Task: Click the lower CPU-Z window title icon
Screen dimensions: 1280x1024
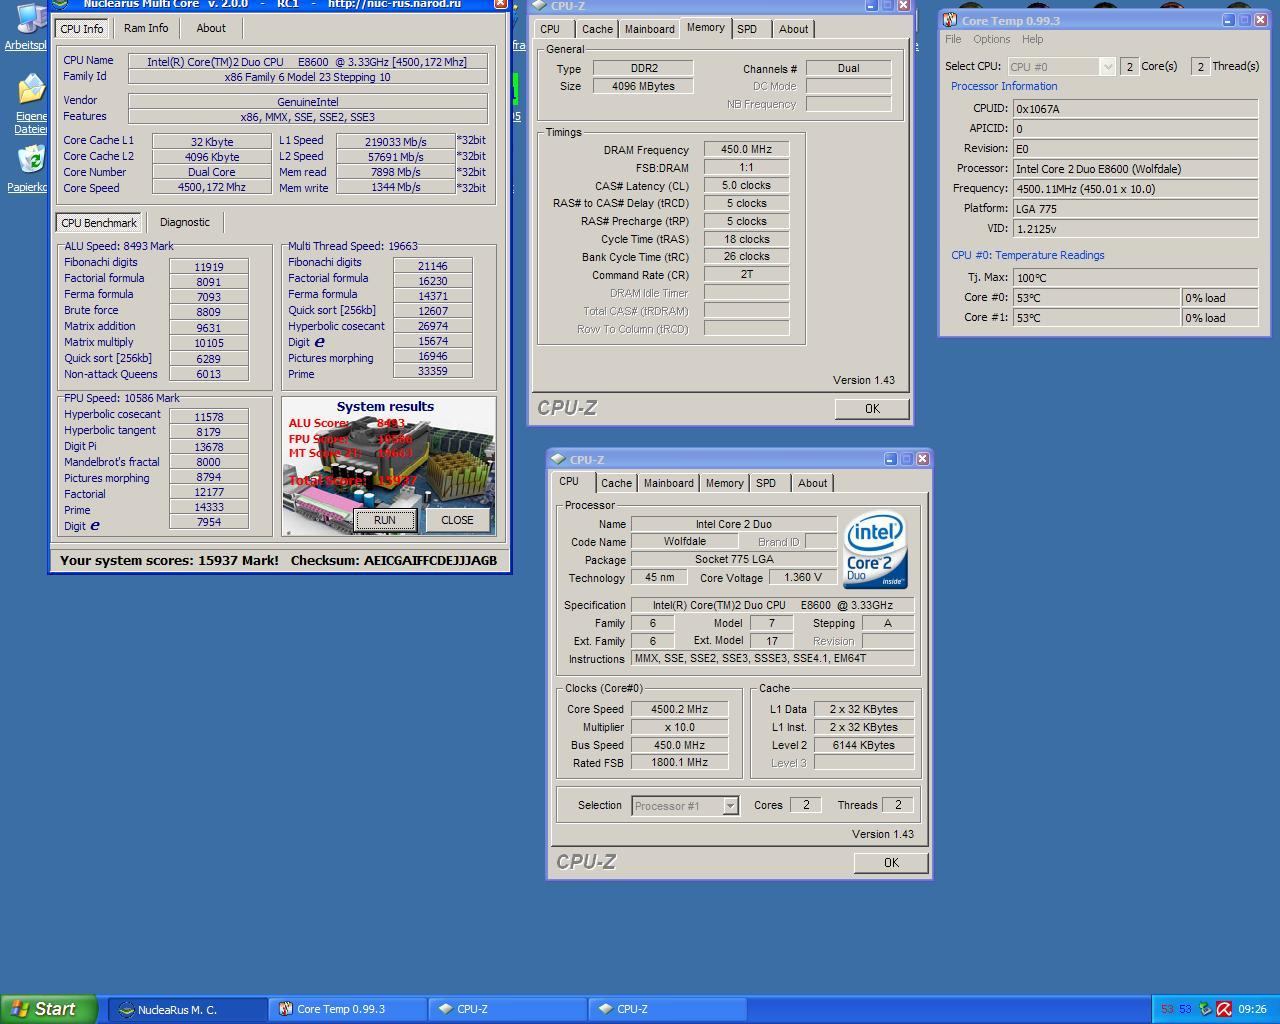Action: pos(558,459)
